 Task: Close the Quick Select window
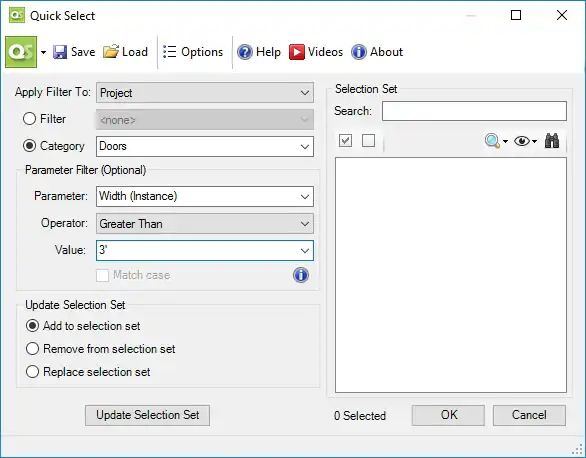tap(562, 15)
